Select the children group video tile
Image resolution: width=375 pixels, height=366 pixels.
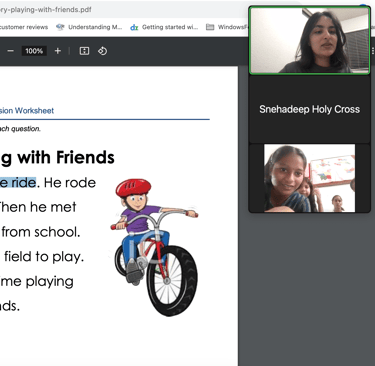(310, 178)
